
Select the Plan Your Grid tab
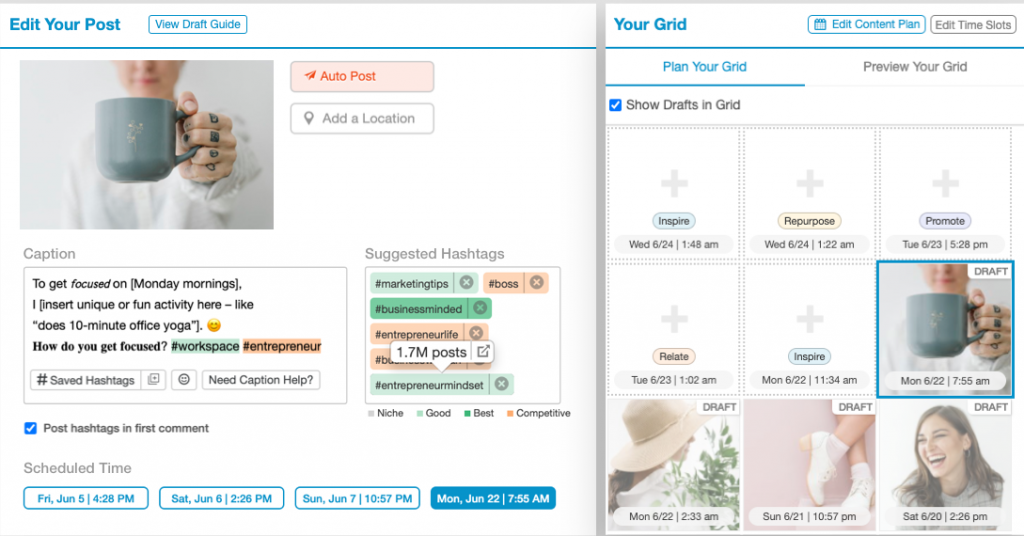click(x=705, y=67)
